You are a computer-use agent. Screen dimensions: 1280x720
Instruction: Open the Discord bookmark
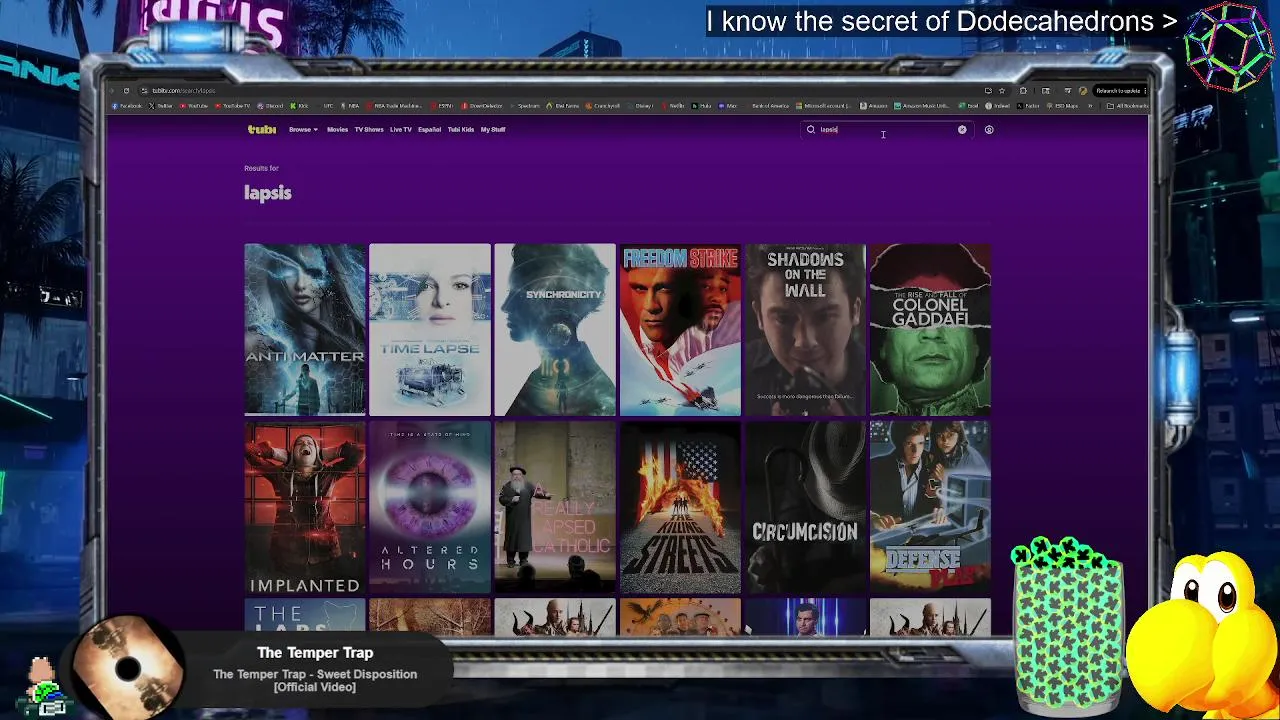tap(270, 106)
